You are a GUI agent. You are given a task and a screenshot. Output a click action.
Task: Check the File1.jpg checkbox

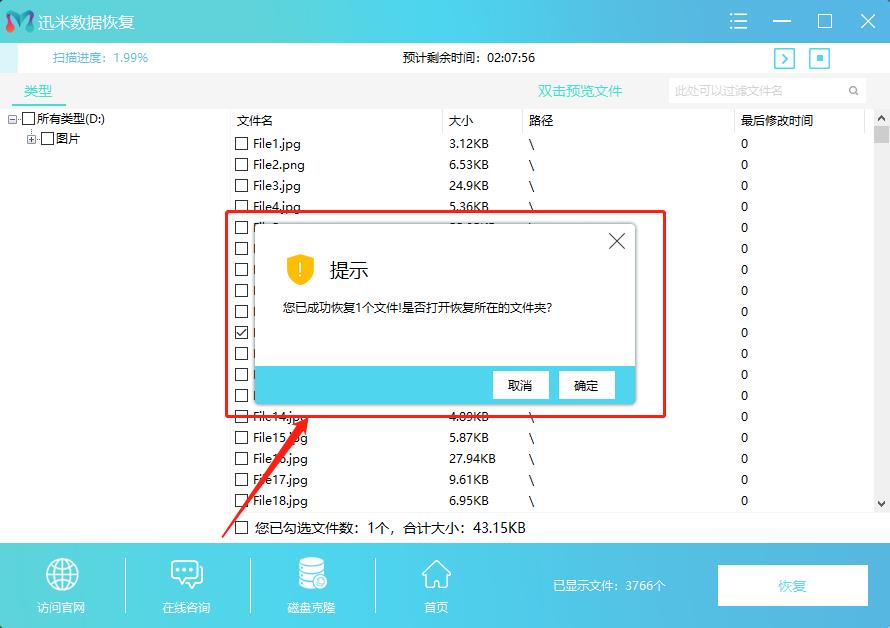click(241, 143)
